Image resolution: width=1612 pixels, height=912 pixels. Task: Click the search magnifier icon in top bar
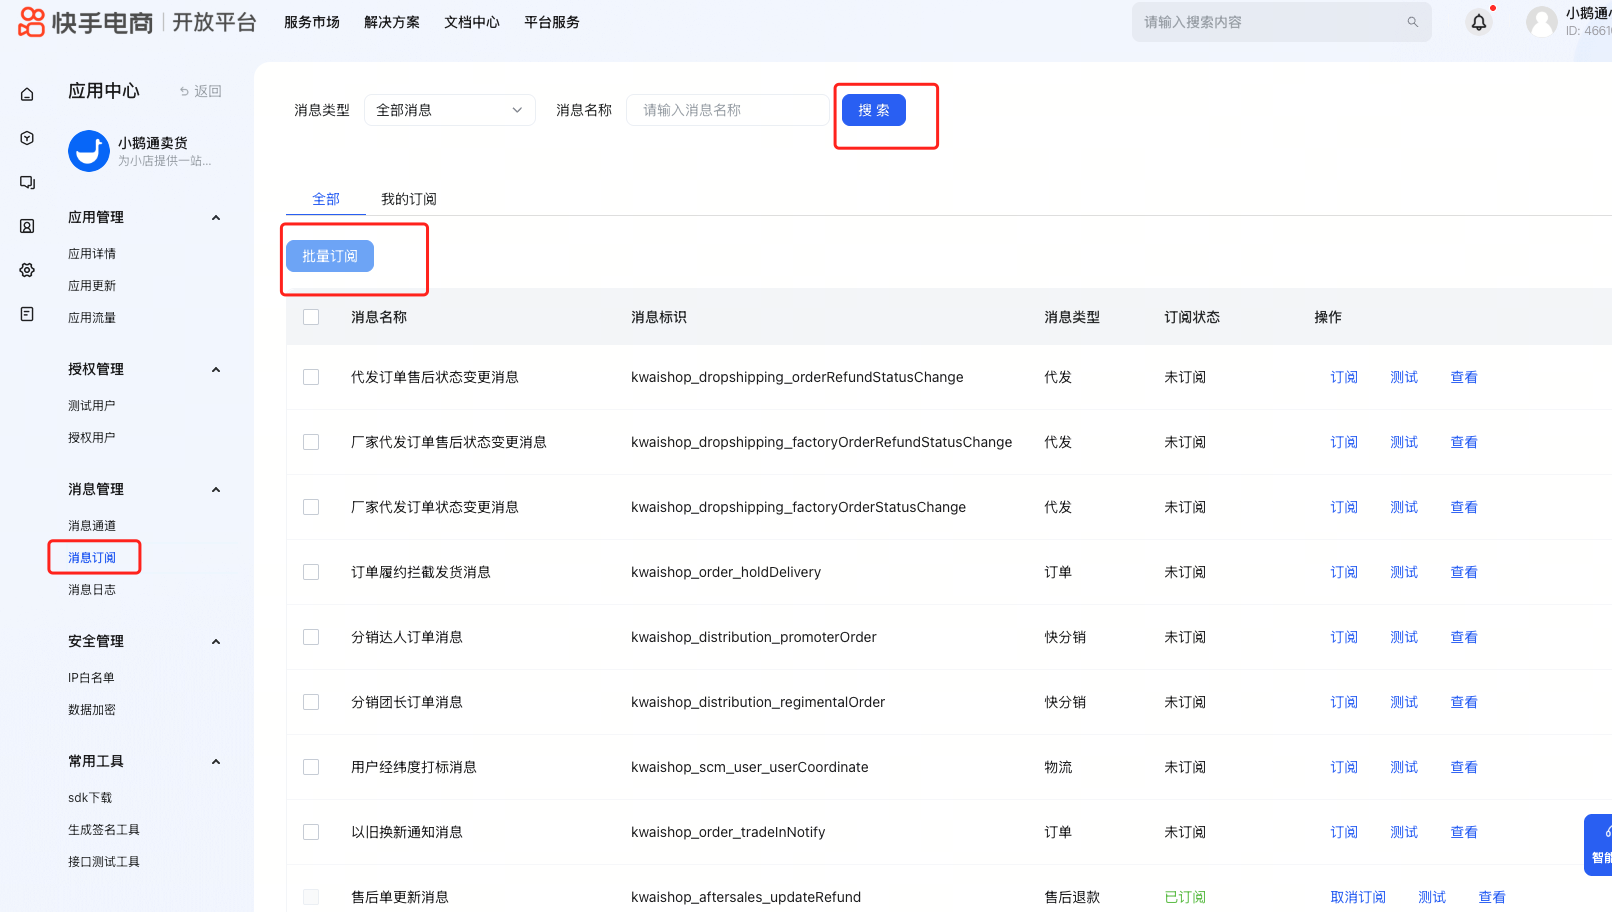coord(1412,22)
